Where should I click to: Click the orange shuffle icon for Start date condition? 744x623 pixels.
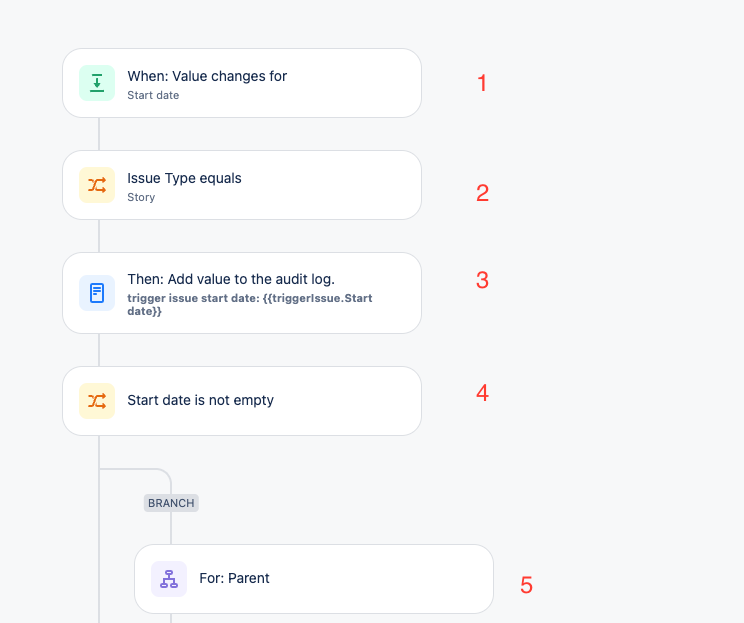[x=97, y=401]
